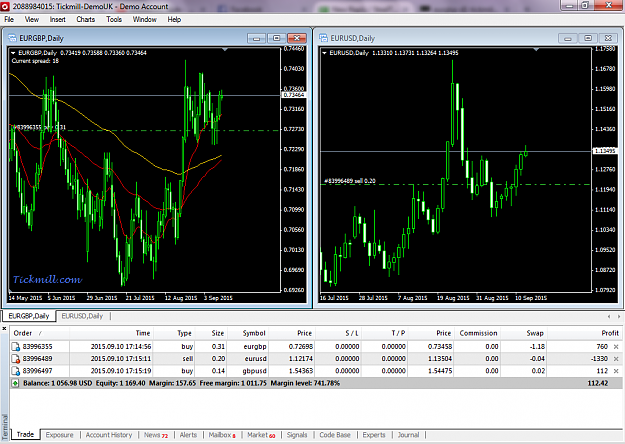The width and height of the screenshot is (625, 444).
Task: Sort trades by Commission column
Action: pos(477,333)
